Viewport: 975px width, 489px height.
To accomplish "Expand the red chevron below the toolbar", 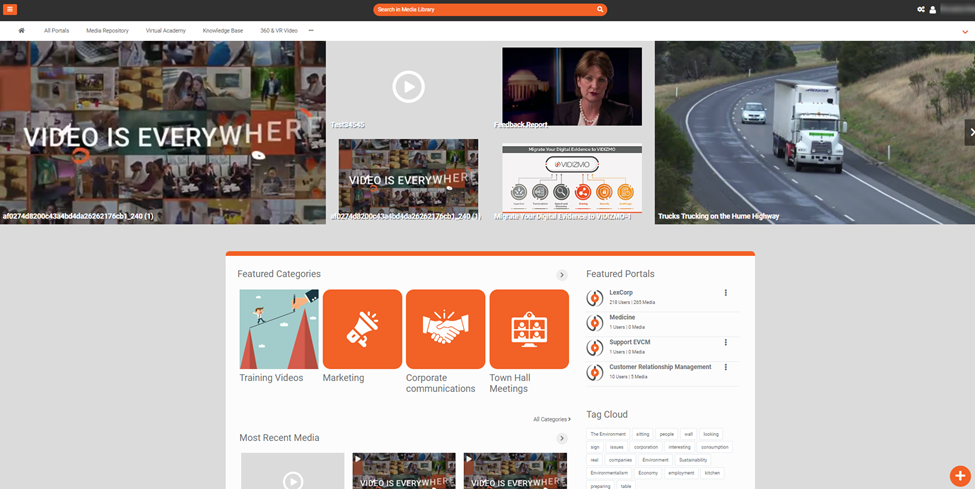I will (965, 32).
